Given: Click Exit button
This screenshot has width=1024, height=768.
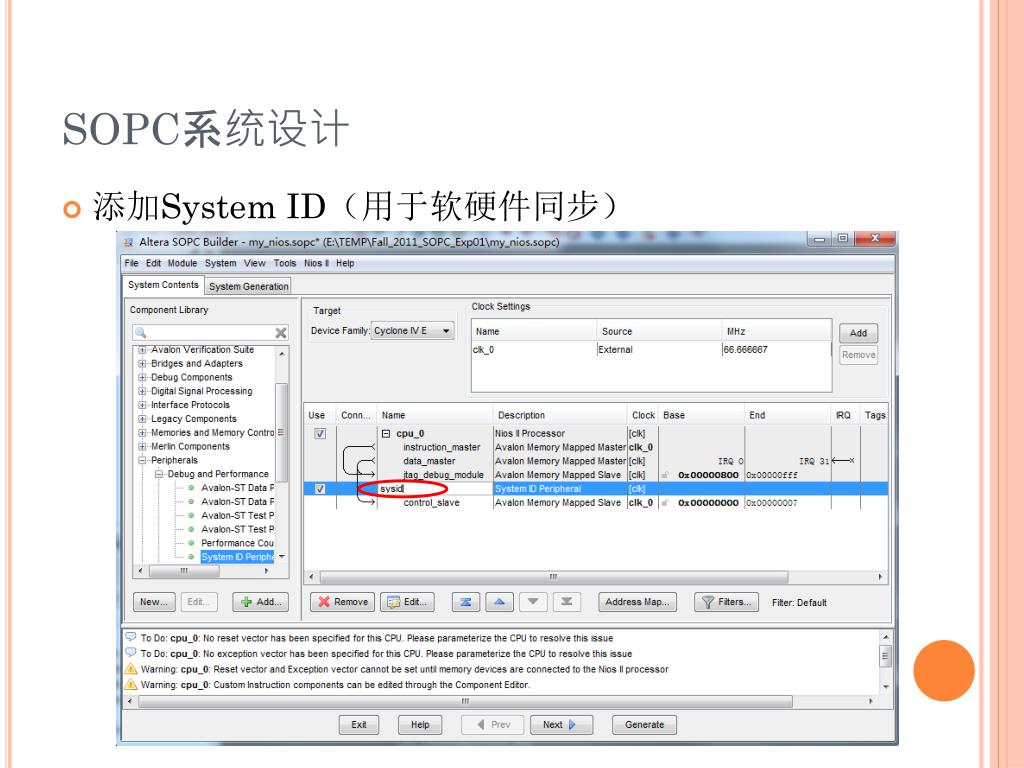Looking at the screenshot, I should tap(359, 725).
